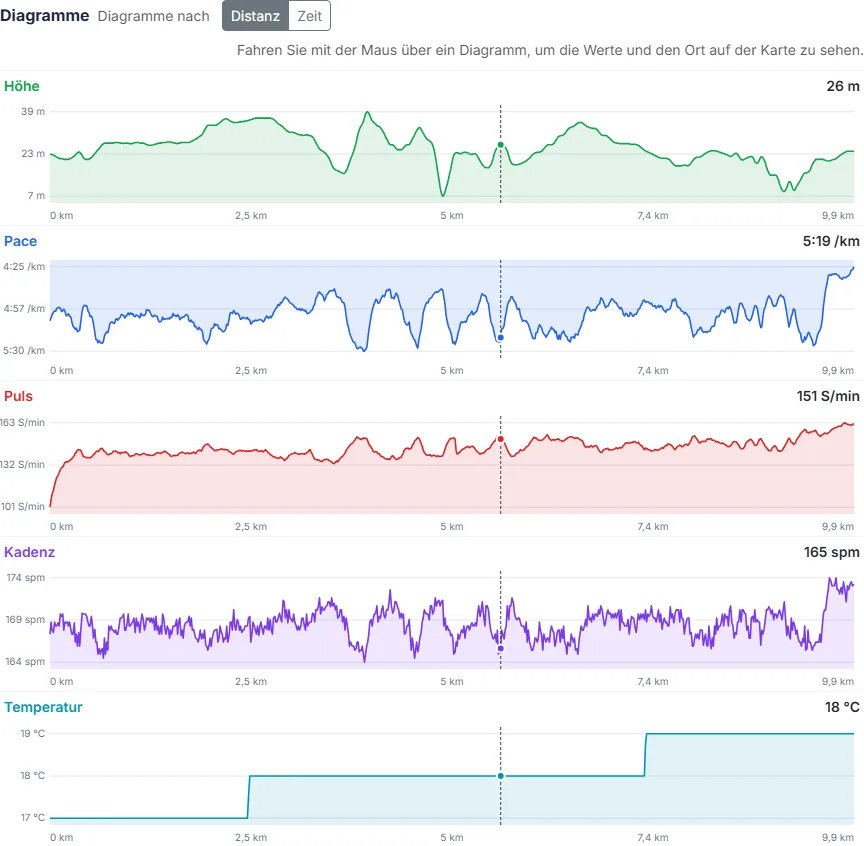Click the "39 m" axis label
This screenshot has width=864, height=846.
coord(33,111)
